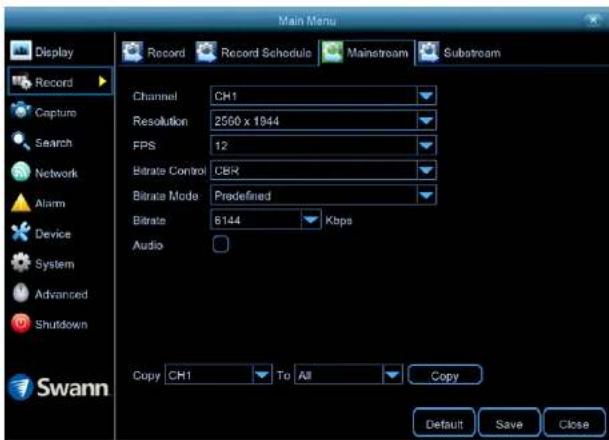The height and width of the screenshot is (440, 609).
Task: Click the Display monitor icon in sidebar
Action: tap(21, 50)
